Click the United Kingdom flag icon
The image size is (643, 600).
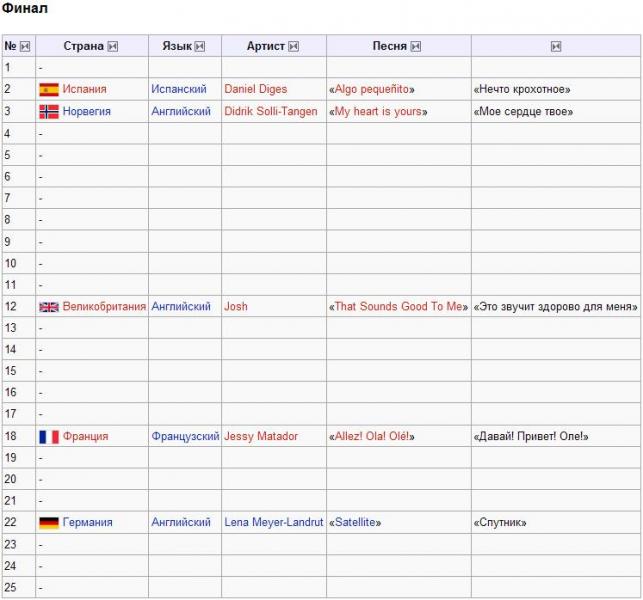49,307
